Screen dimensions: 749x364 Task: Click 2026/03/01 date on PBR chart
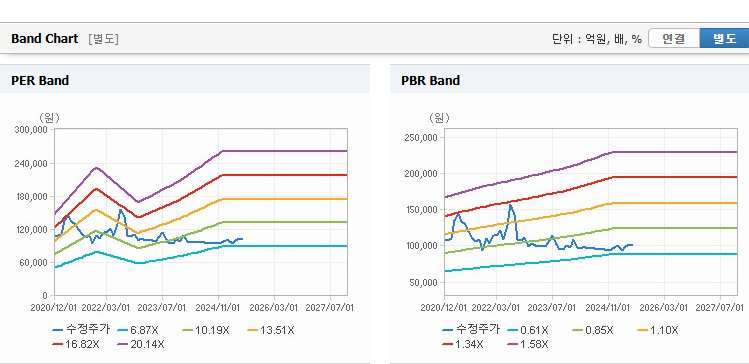pos(664,307)
